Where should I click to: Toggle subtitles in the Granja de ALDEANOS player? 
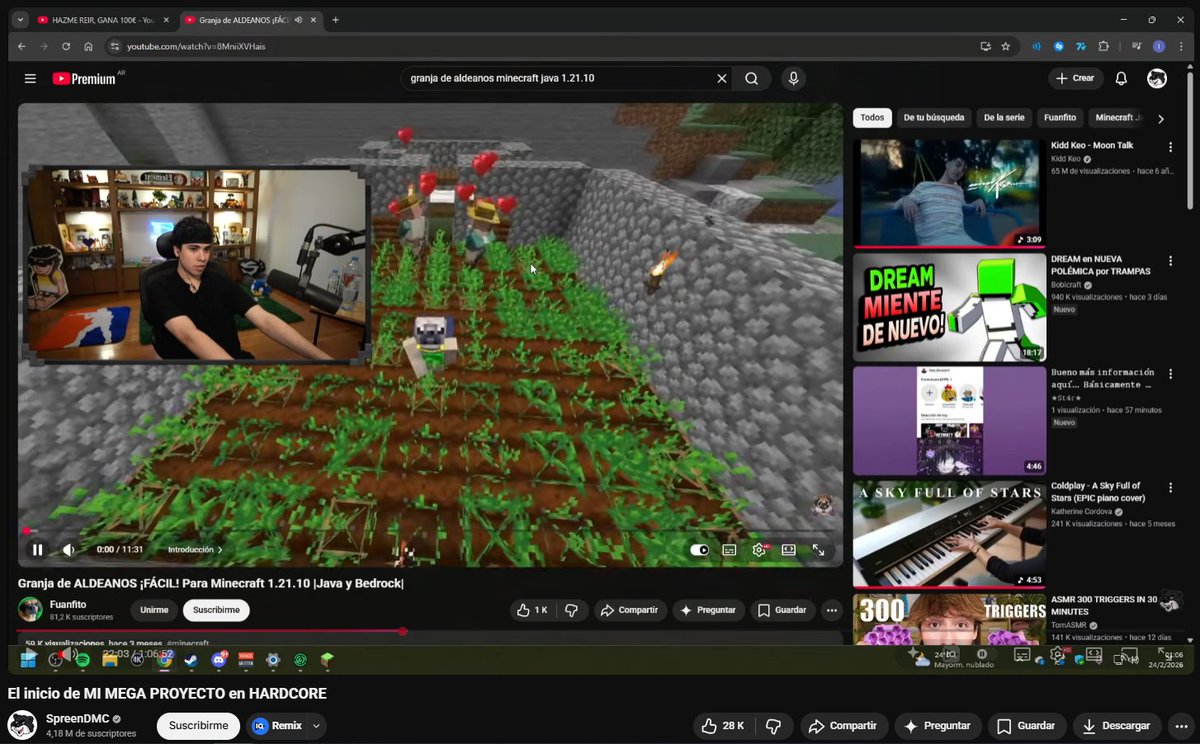pos(729,549)
